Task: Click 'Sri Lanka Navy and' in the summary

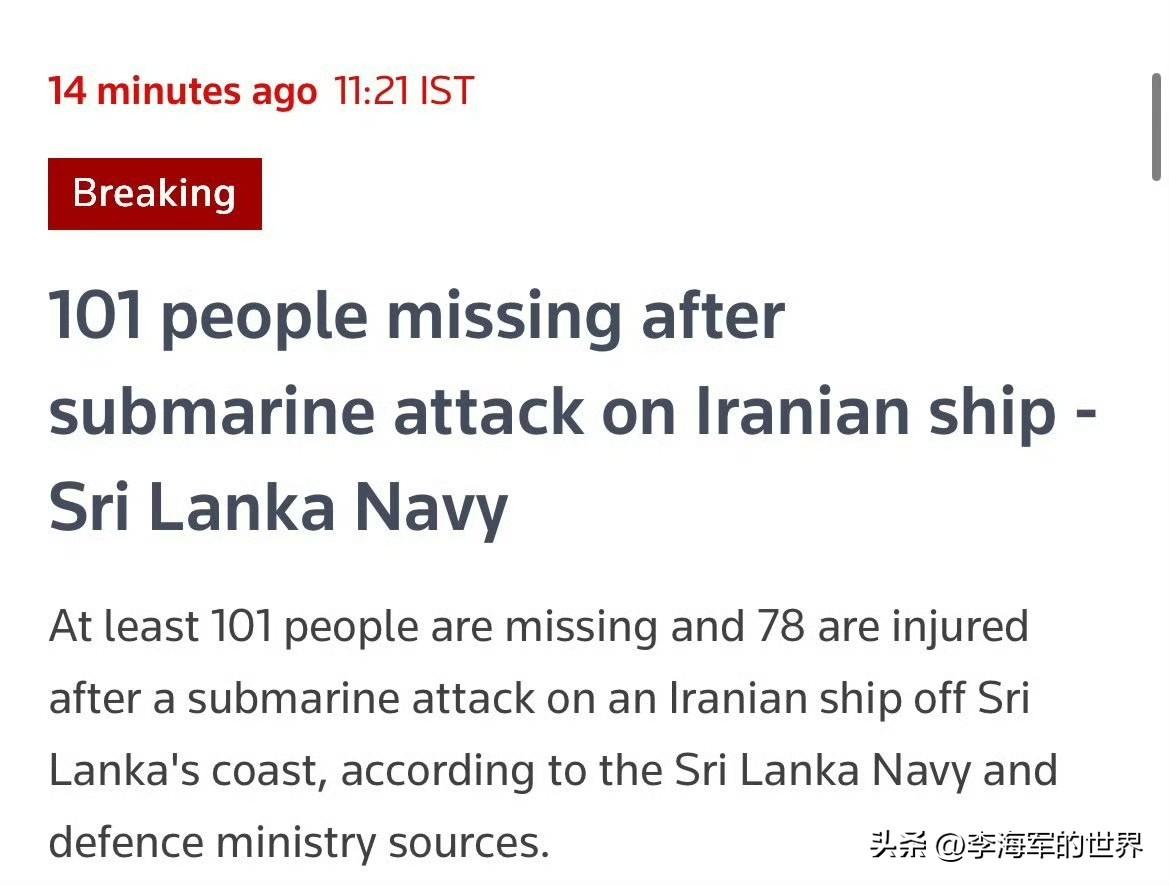Action: (866, 771)
